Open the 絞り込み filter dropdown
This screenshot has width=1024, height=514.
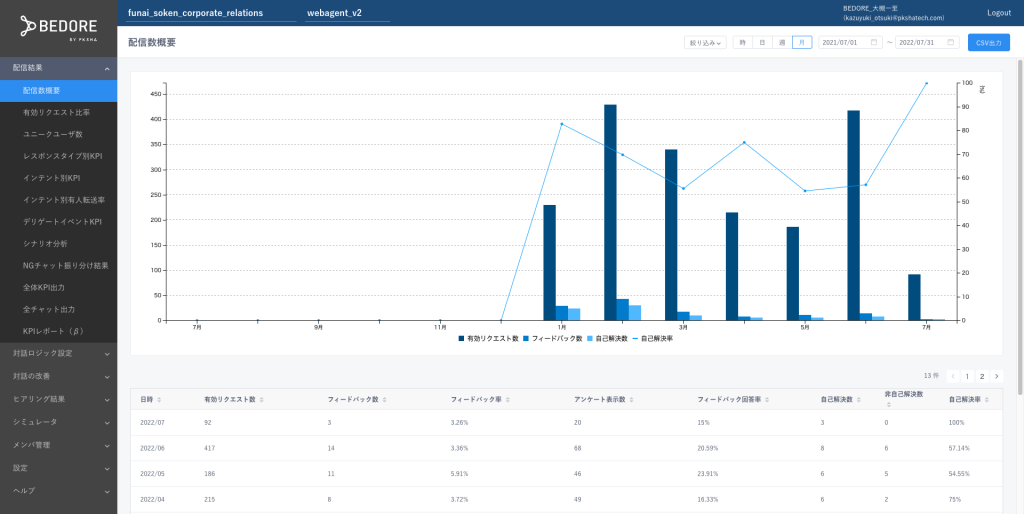tap(704, 43)
